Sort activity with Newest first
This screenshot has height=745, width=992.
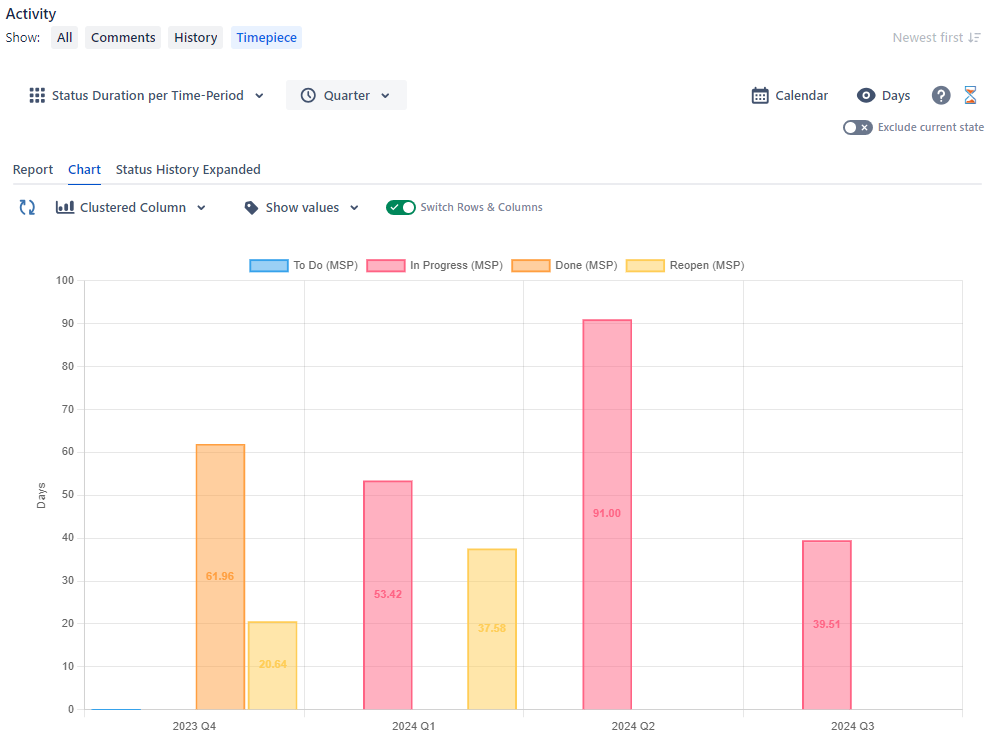coord(937,37)
